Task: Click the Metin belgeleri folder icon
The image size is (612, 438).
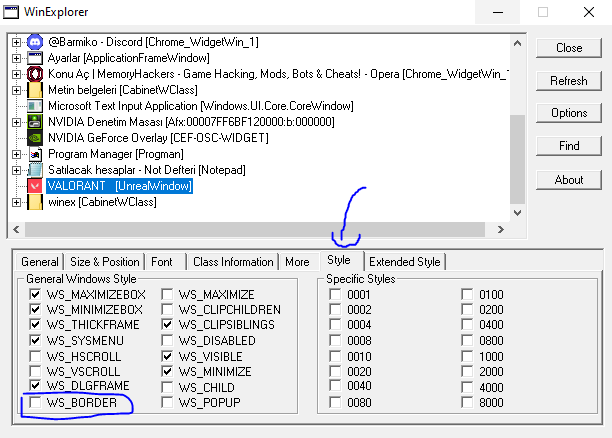Action: point(35,90)
